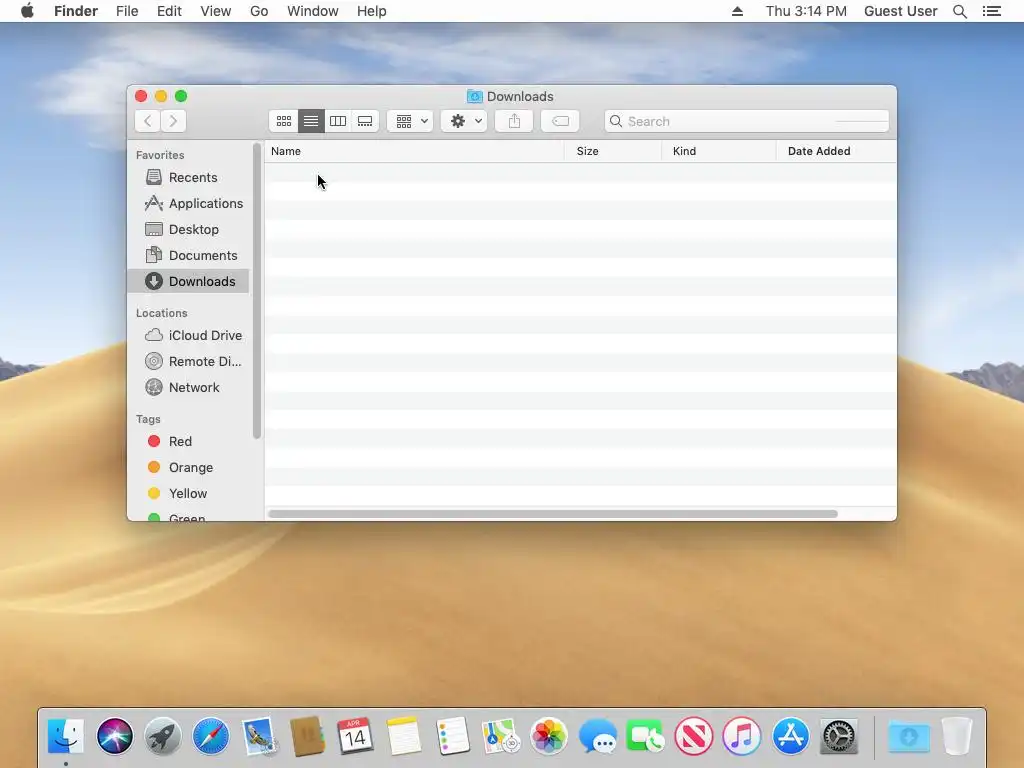The width and height of the screenshot is (1024, 768).
Task: Sort by the Name column header
Action: click(414, 151)
